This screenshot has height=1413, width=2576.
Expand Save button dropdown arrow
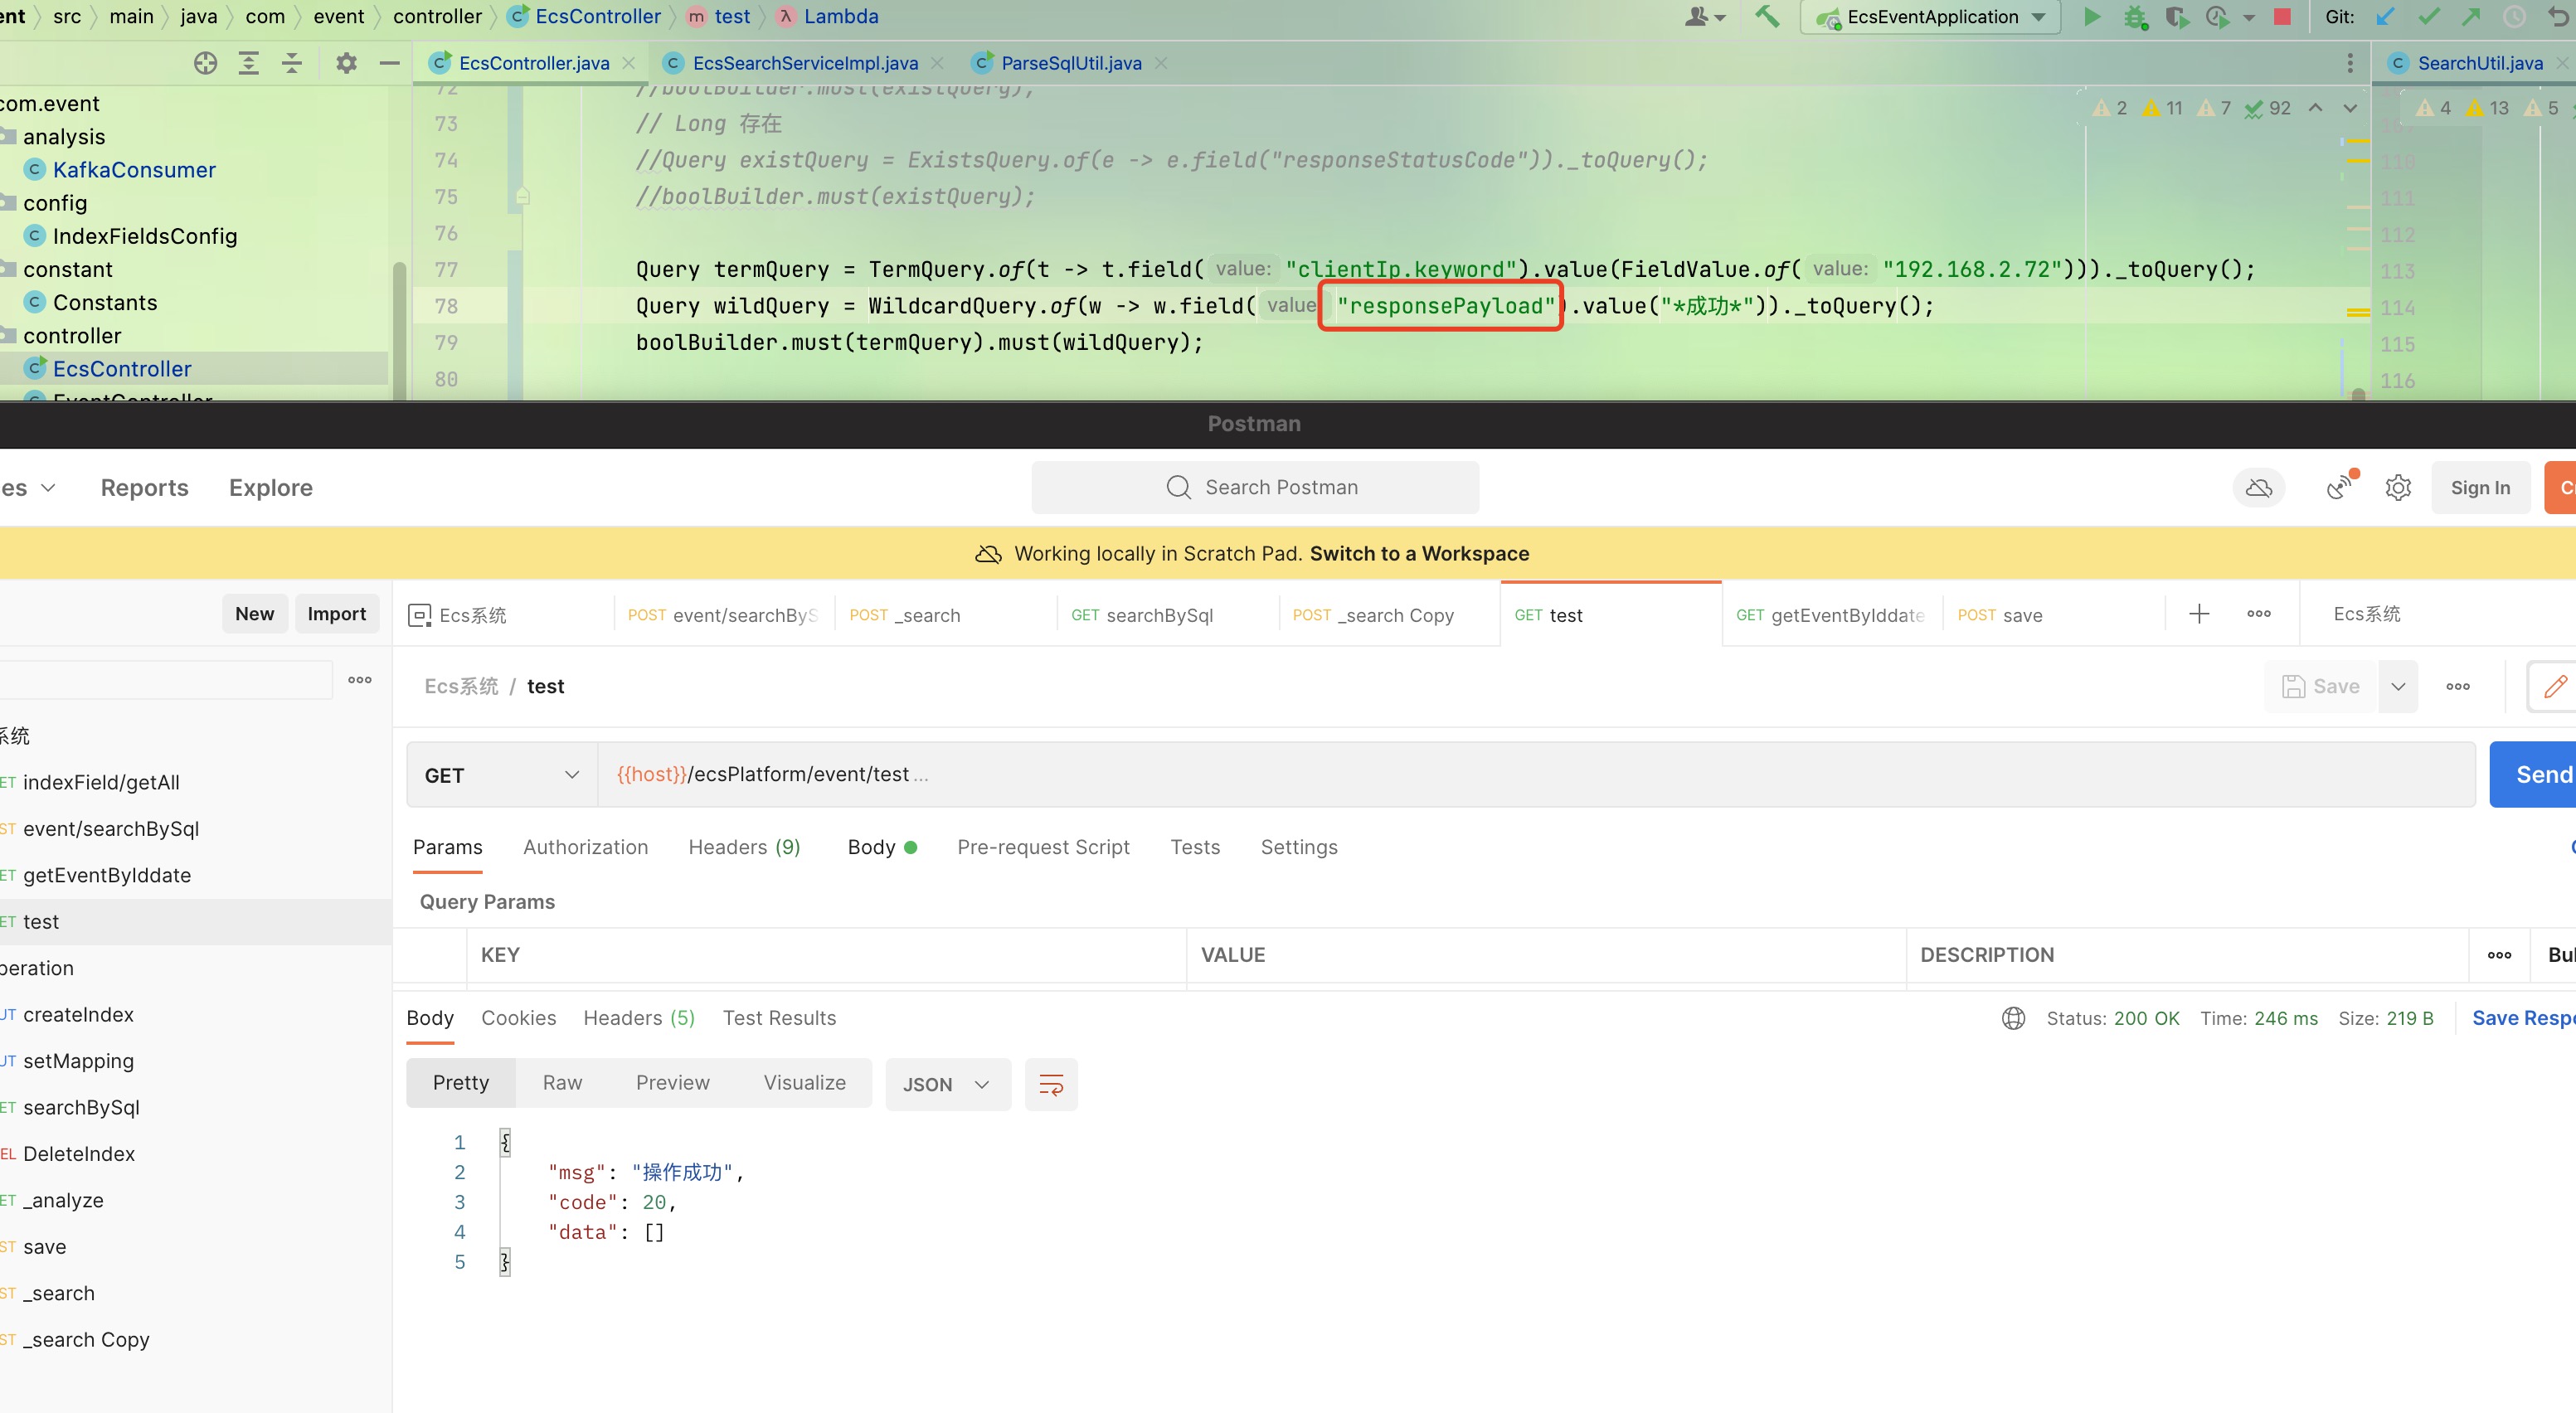tap(2398, 686)
